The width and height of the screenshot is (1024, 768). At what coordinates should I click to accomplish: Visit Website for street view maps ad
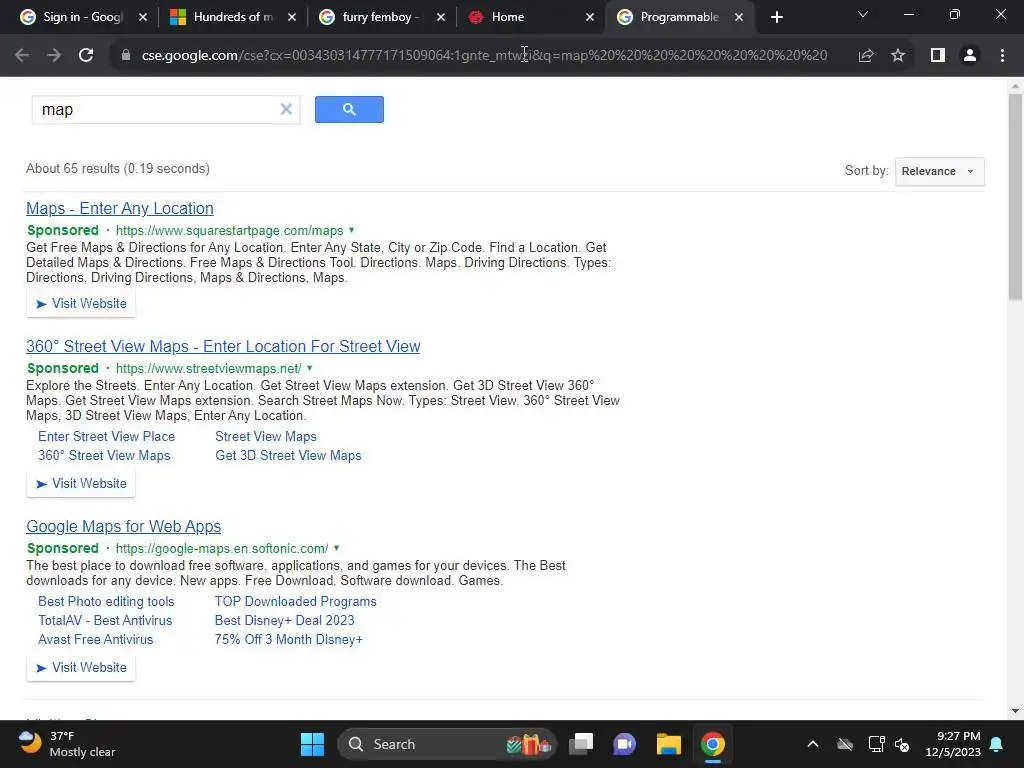pyautogui.click(x=81, y=484)
